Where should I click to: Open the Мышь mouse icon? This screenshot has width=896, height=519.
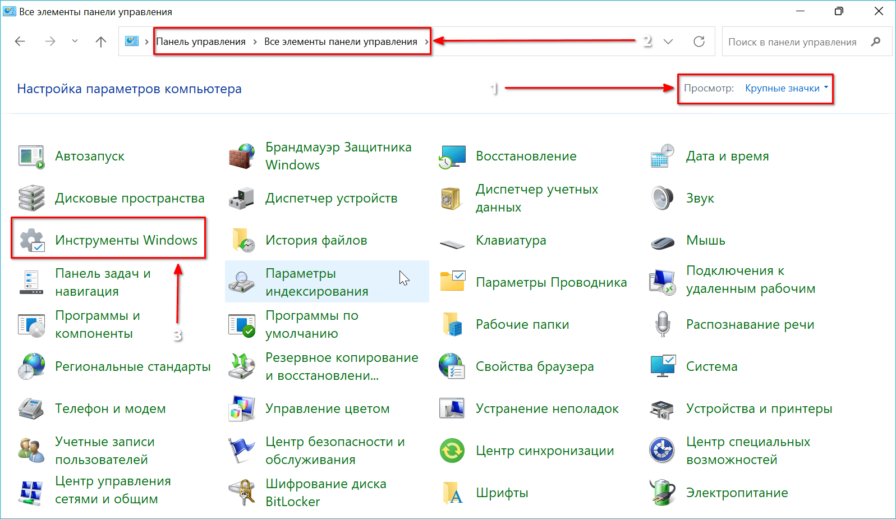662,241
